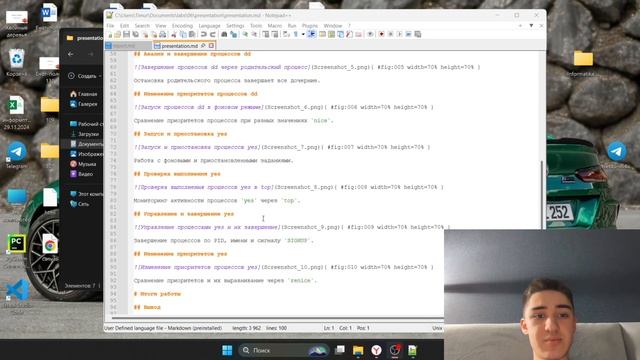Open the Edit menu
Image resolution: width=640 pixels, height=360 pixels.
pos(124,26)
